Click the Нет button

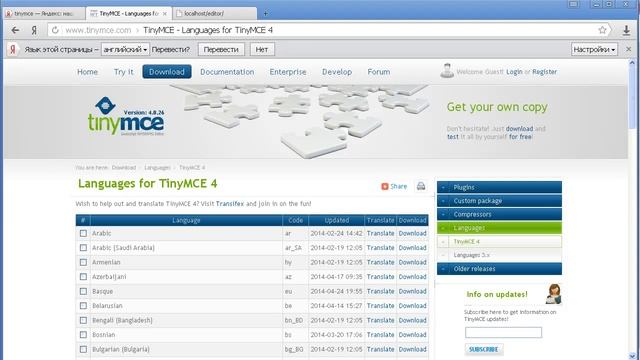(262, 49)
